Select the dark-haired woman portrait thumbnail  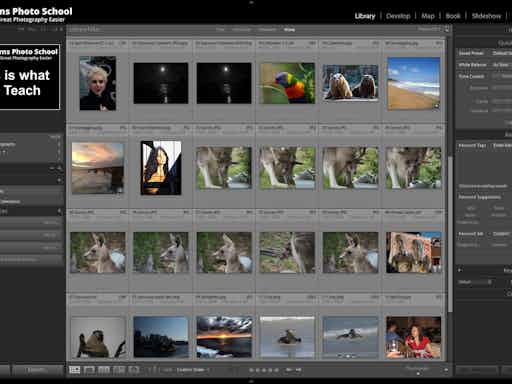161,168
